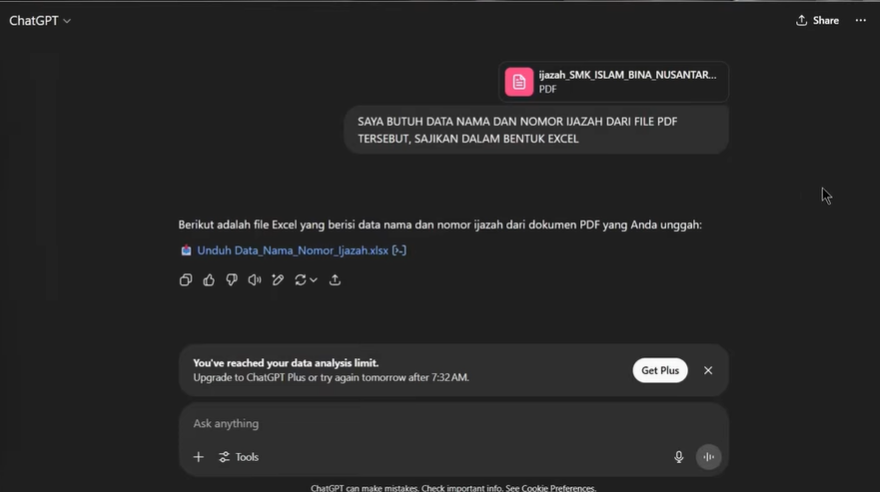Click the citation marker after xlsx link

(x=399, y=251)
